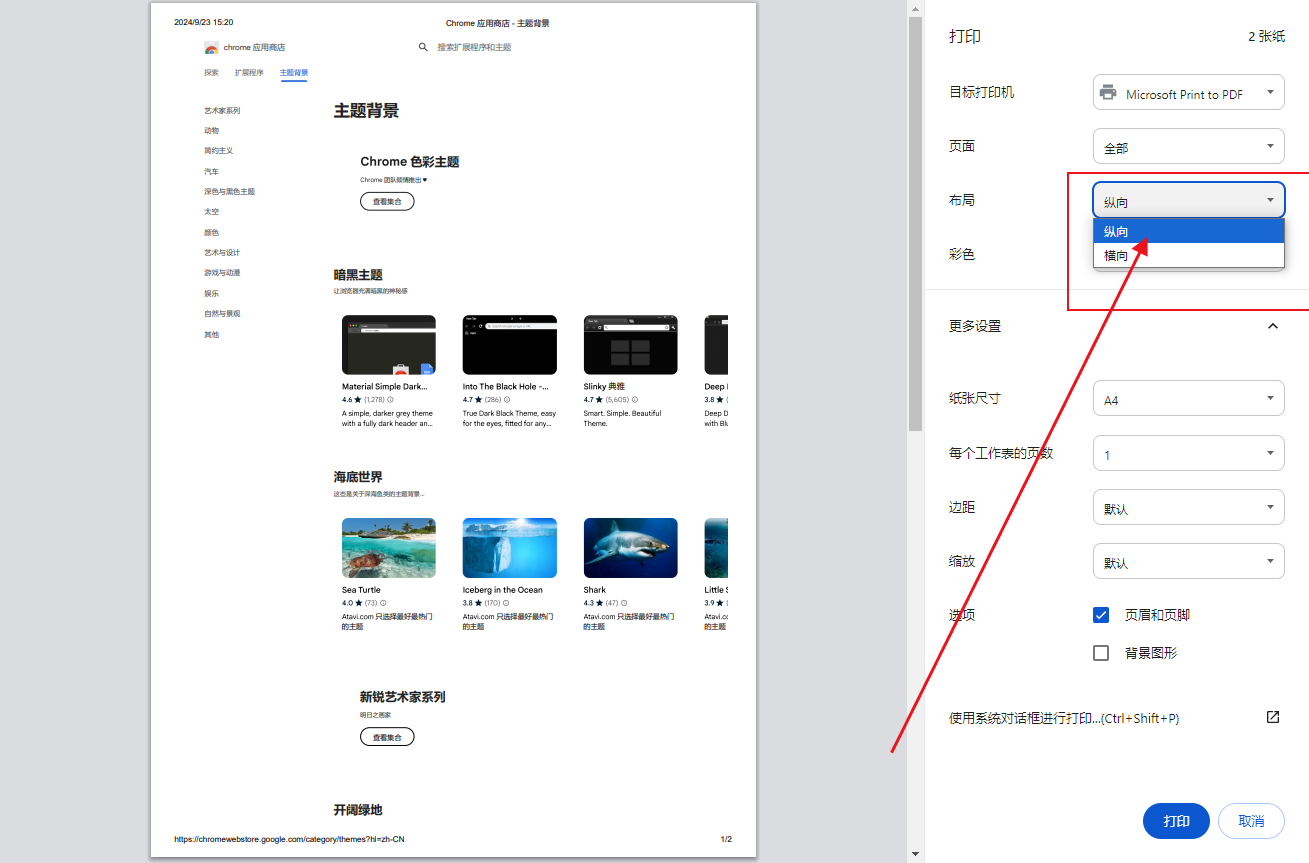The image size is (1309, 863).
Task: Click the Into The Black Hole thumbnail
Action: (x=510, y=345)
